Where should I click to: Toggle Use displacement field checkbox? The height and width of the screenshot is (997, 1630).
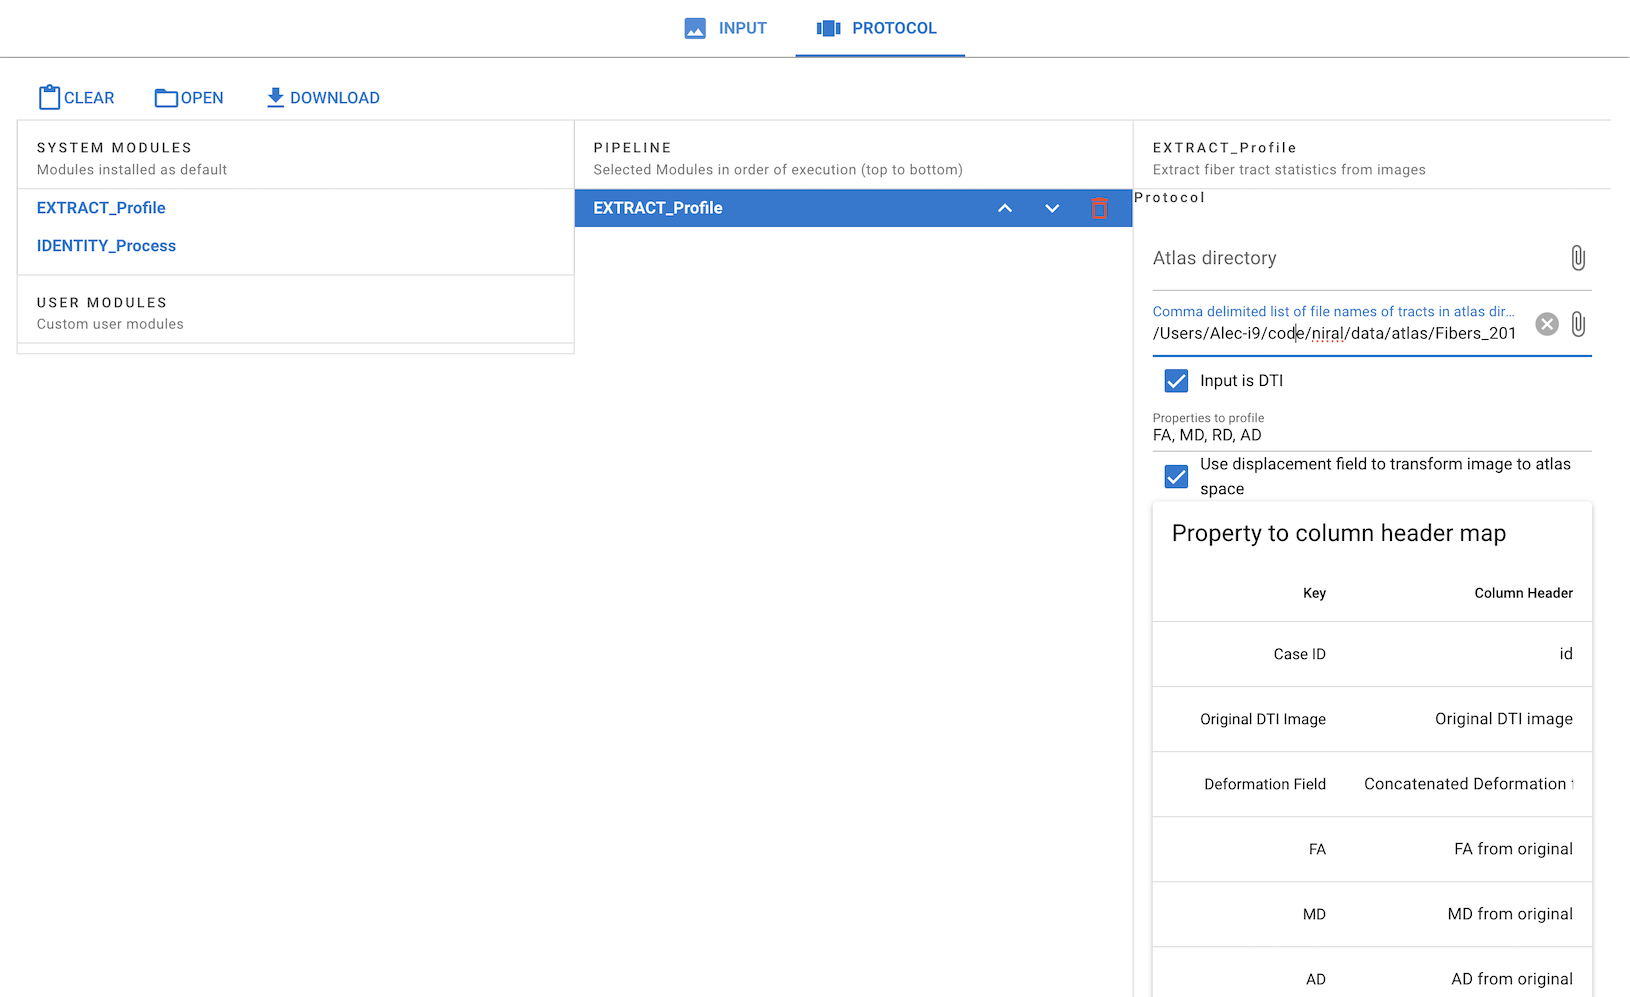click(1177, 476)
